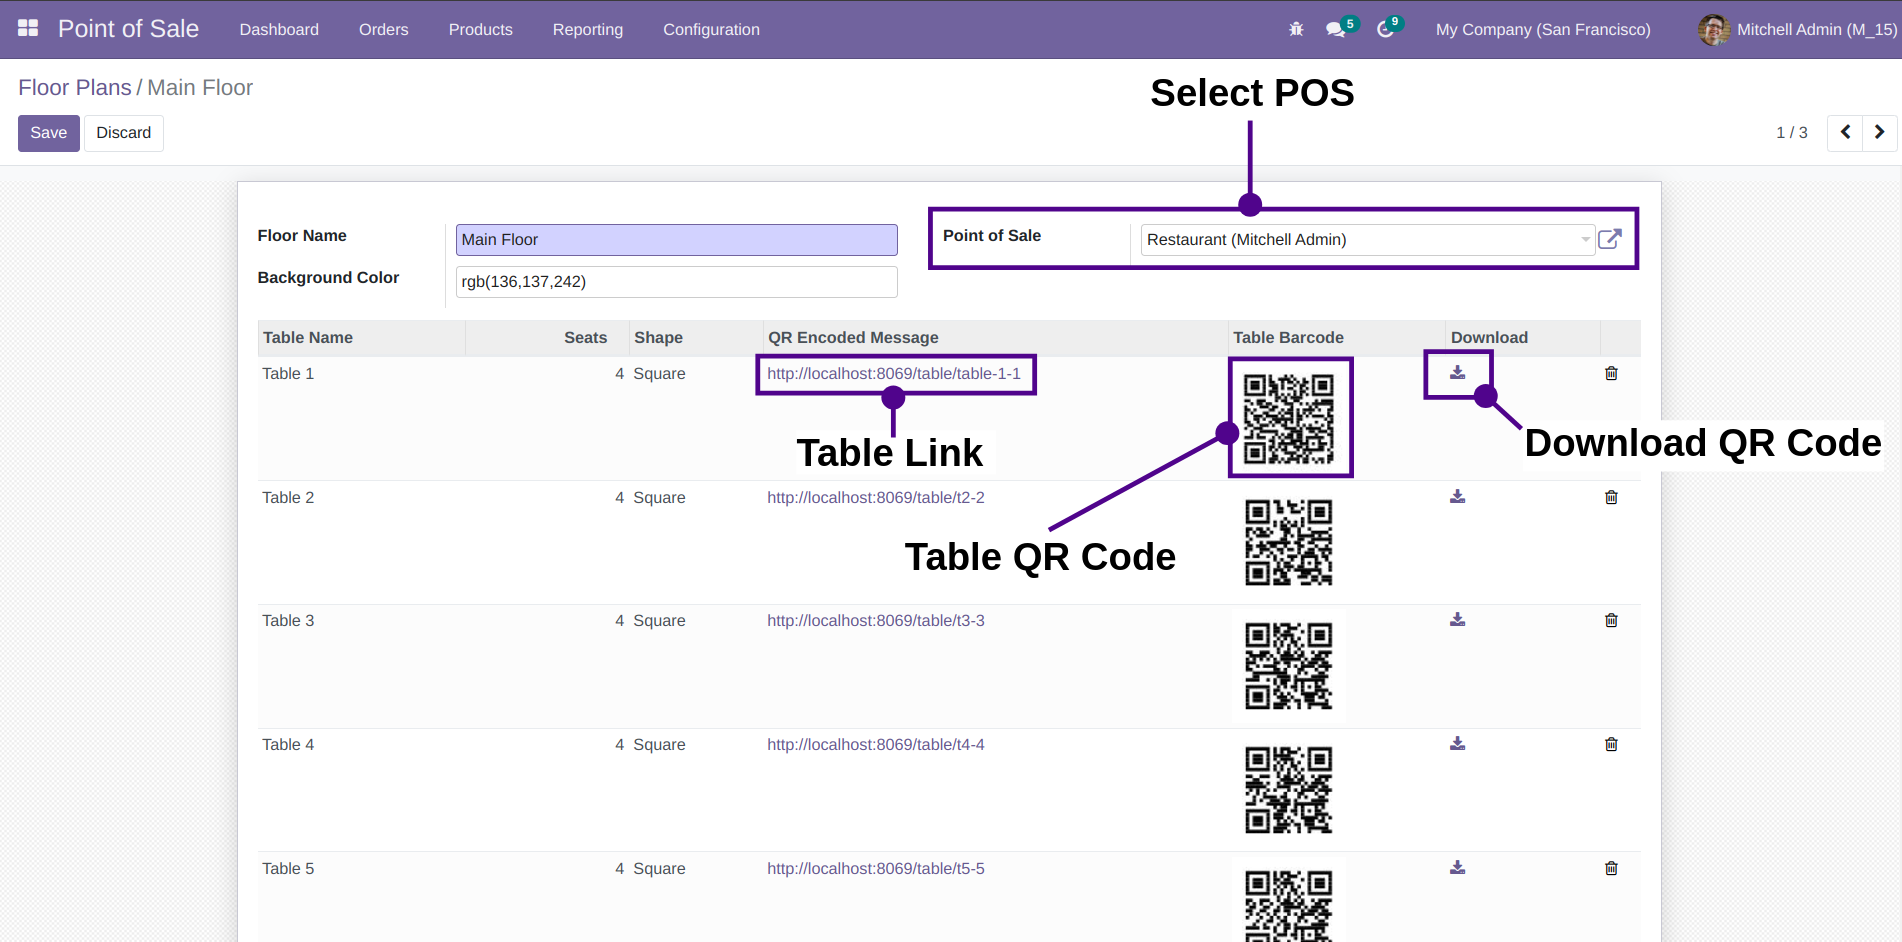Screen dimensions: 1902x942
Task: Open Table 5 link t5-5
Action: click(876, 868)
